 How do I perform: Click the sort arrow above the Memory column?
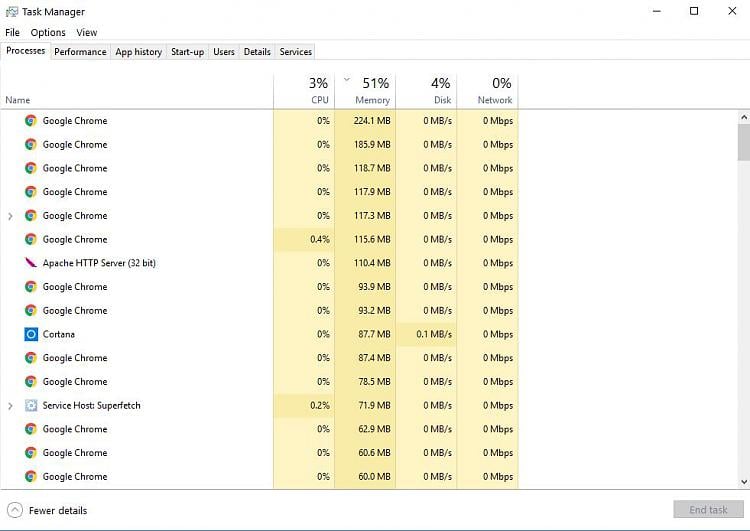click(x=347, y=80)
